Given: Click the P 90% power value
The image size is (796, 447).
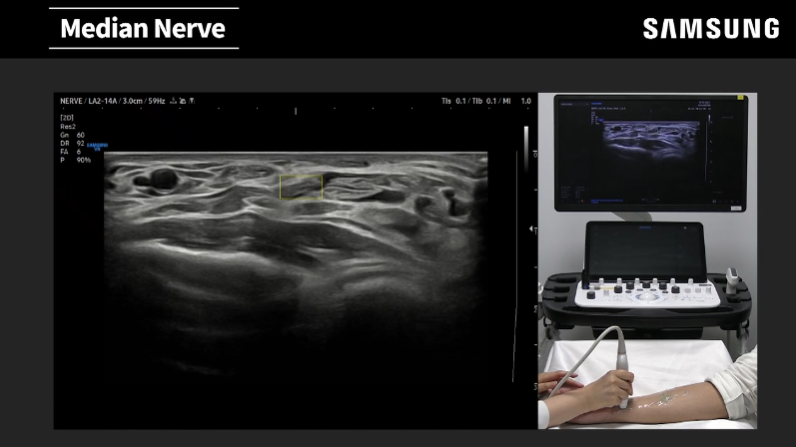Looking at the screenshot, I should [x=75, y=160].
